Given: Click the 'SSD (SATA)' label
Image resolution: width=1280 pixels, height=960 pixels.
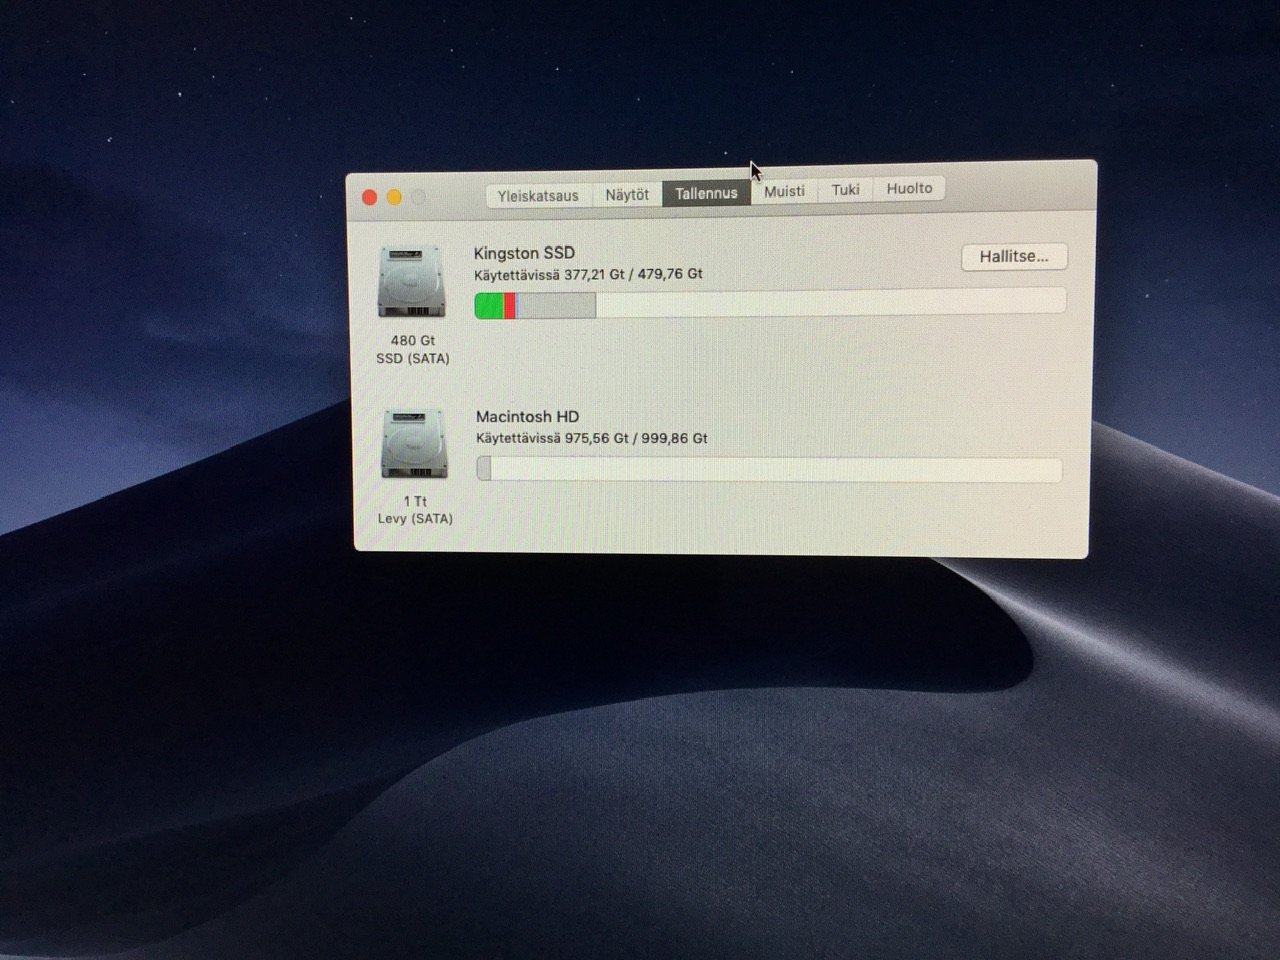Looking at the screenshot, I should pyautogui.click(x=413, y=358).
